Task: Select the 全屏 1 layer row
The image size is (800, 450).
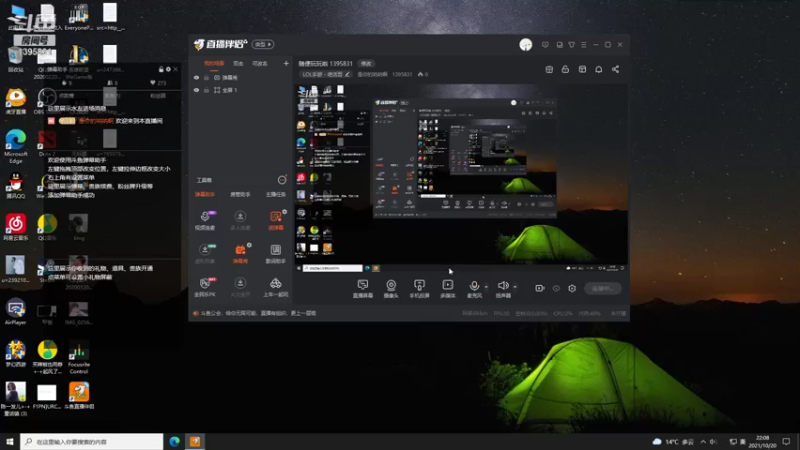Action: (x=240, y=90)
